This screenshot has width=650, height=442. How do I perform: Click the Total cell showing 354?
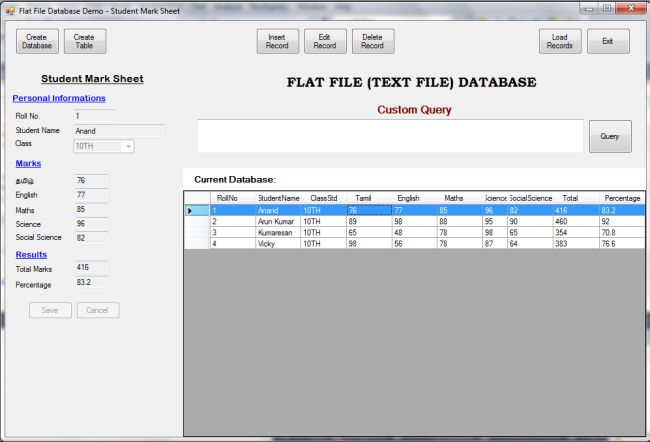click(576, 233)
